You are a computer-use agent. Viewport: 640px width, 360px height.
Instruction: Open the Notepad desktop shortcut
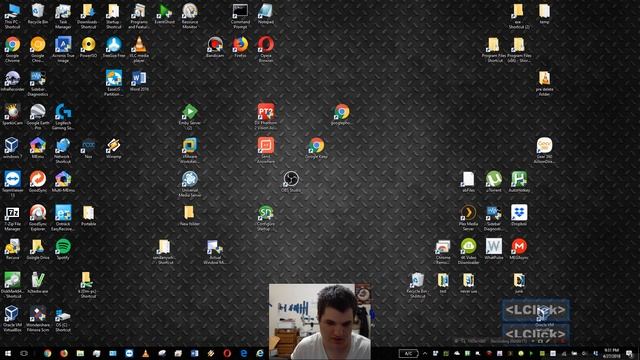click(266, 13)
